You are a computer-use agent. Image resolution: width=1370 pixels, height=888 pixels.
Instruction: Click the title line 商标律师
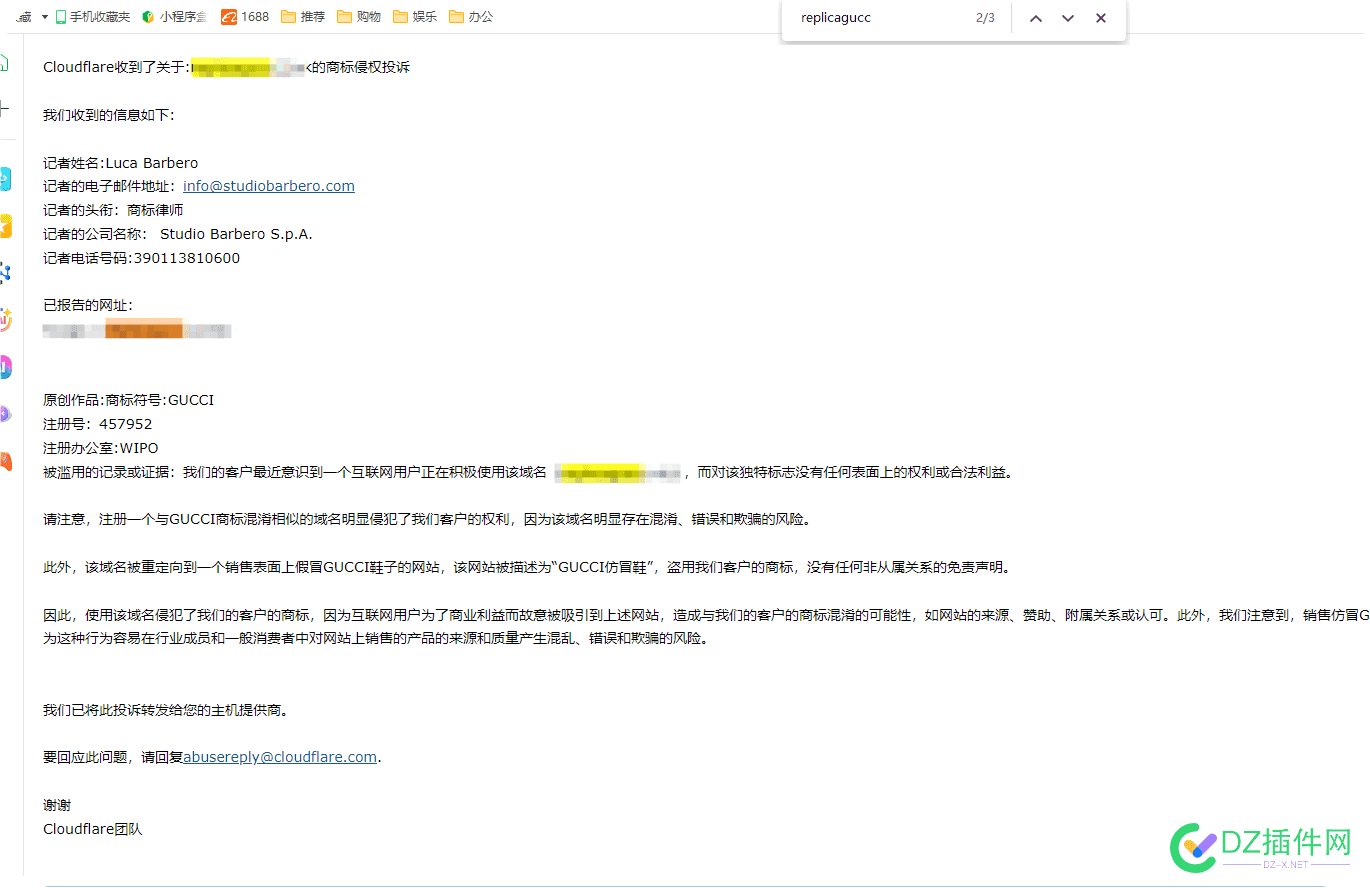(x=113, y=210)
